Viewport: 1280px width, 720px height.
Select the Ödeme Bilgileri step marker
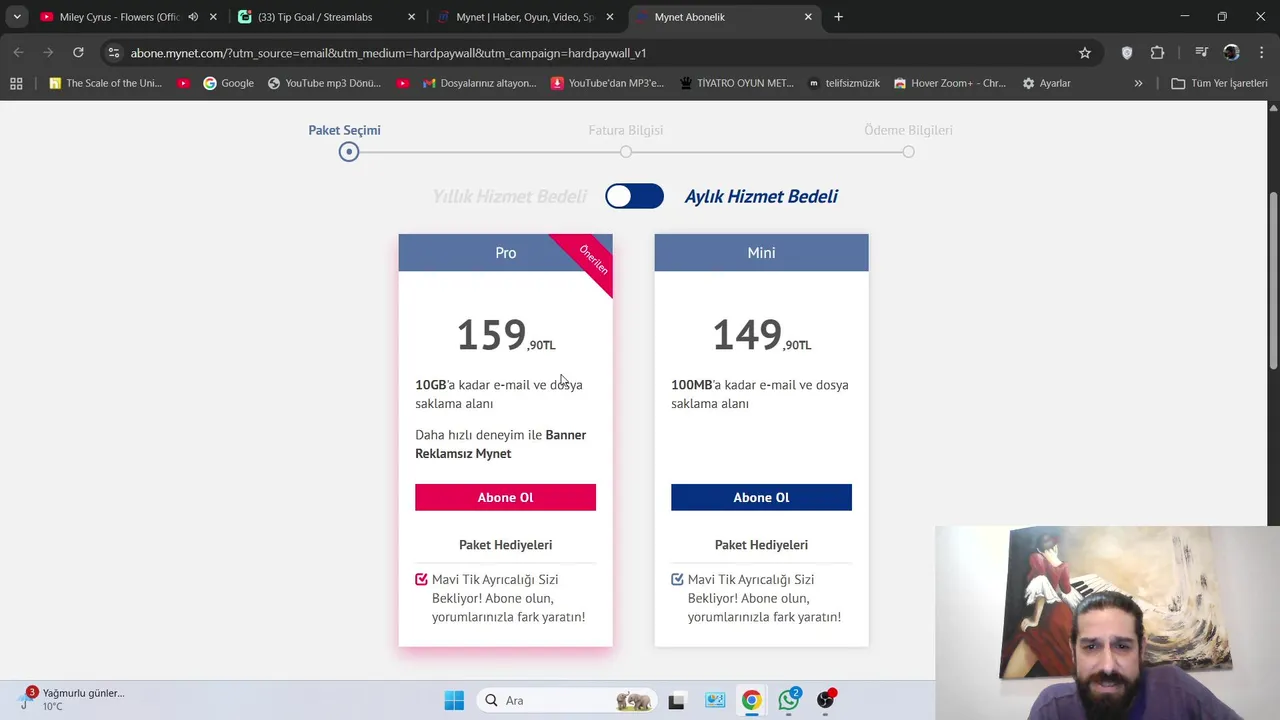(x=908, y=152)
